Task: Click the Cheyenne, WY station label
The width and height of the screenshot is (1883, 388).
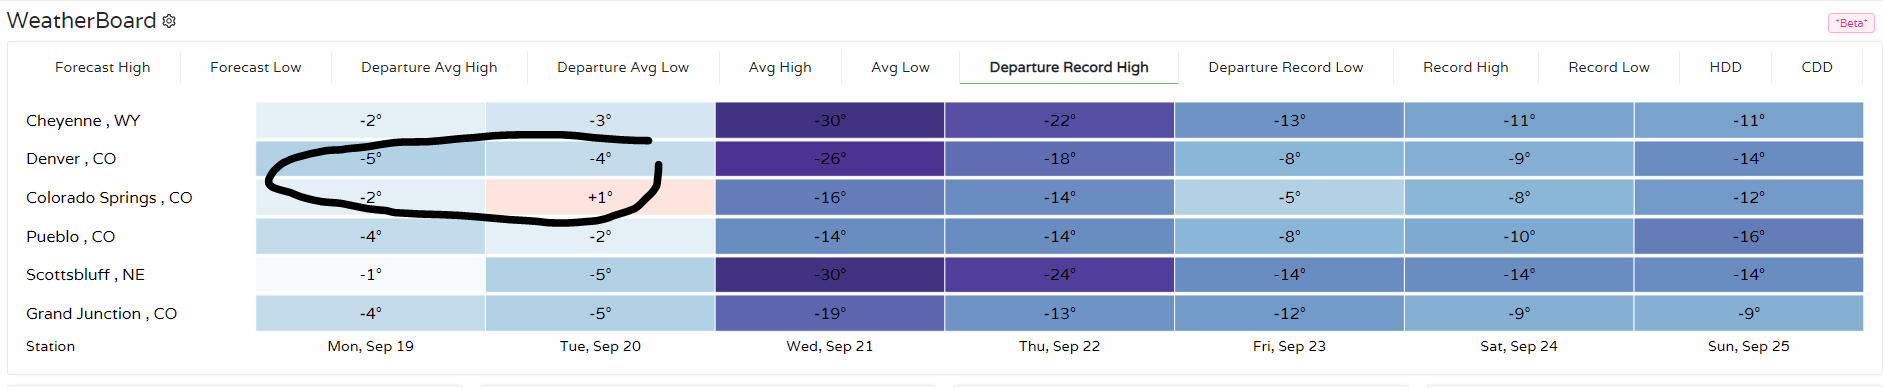Action: 83,120
